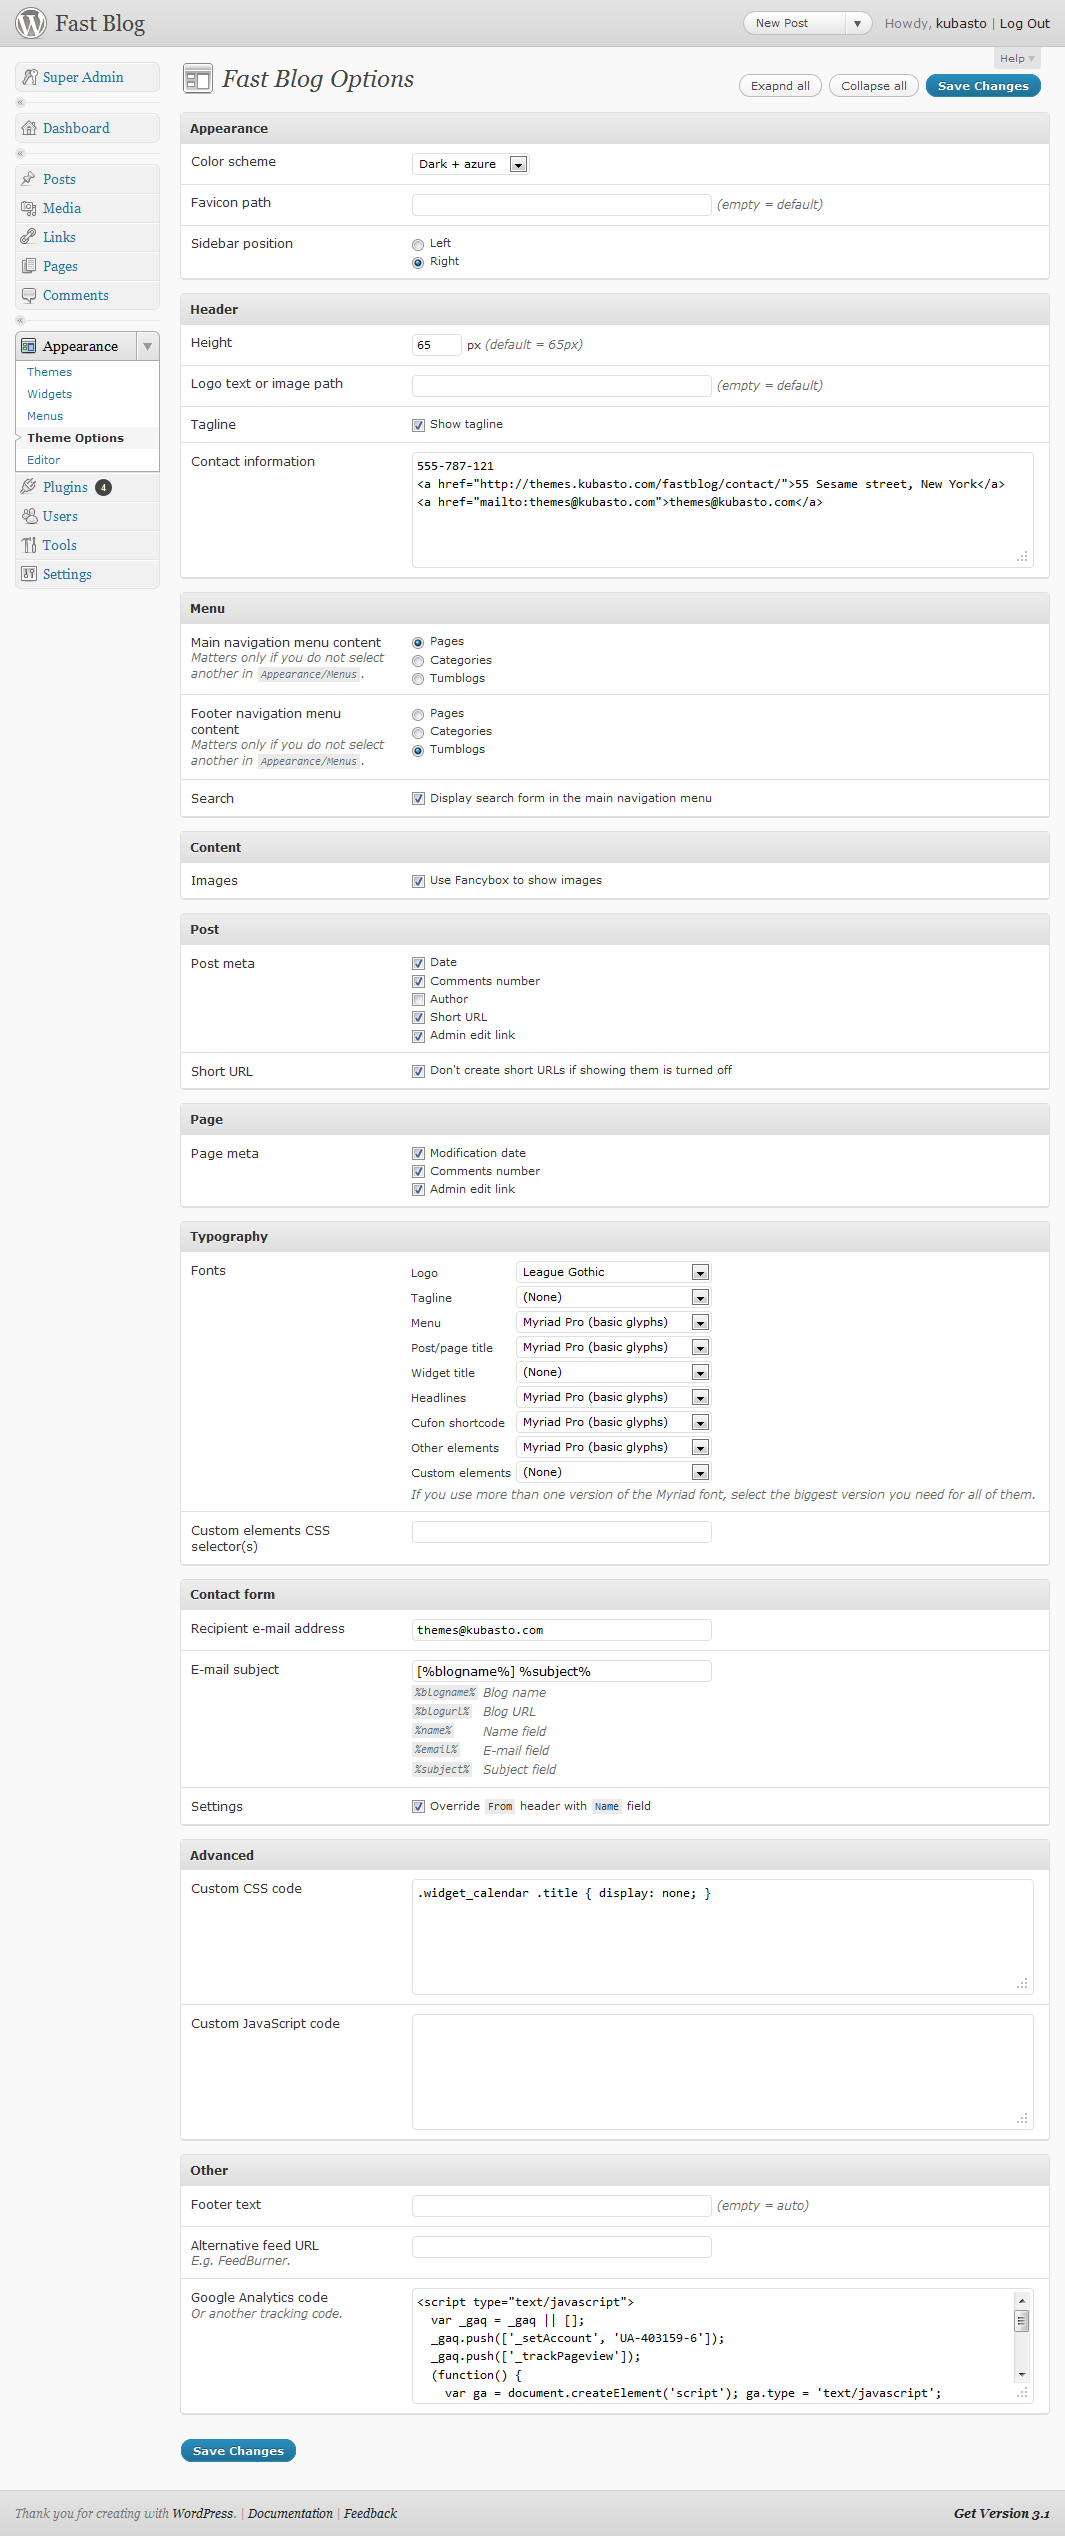Open the Editor submenu item
The width and height of the screenshot is (1065, 2536).
tap(43, 460)
